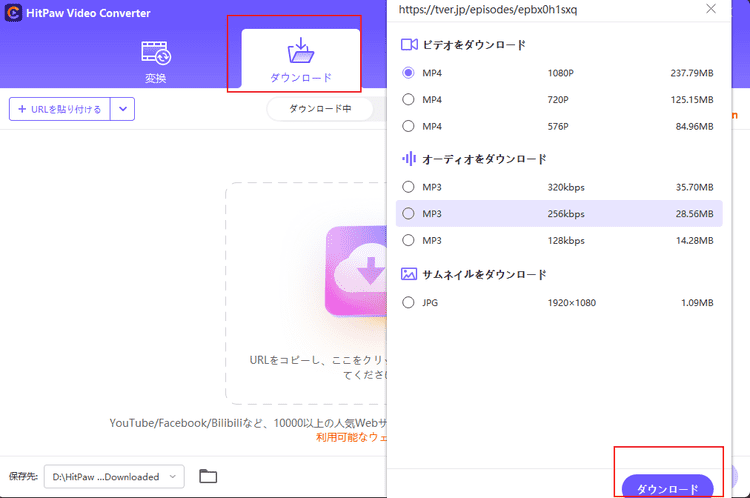Click the 84.96MB file size
The height and width of the screenshot is (498, 750).
click(694, 126)
